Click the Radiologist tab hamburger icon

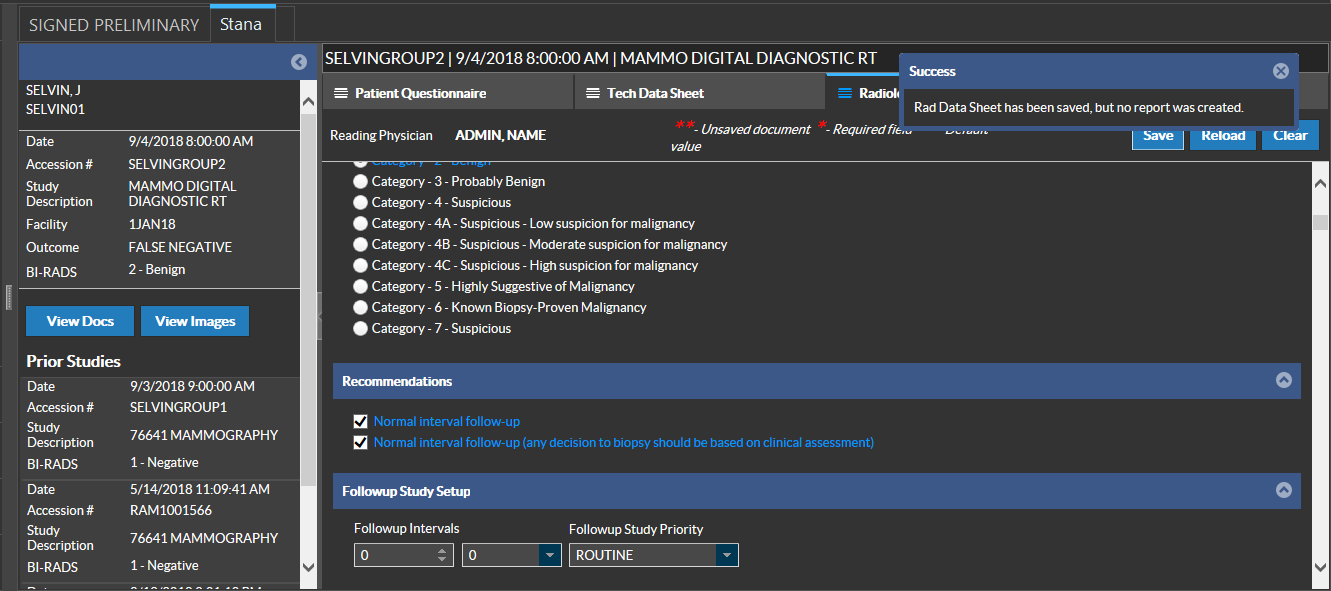(x=844, y=93)
